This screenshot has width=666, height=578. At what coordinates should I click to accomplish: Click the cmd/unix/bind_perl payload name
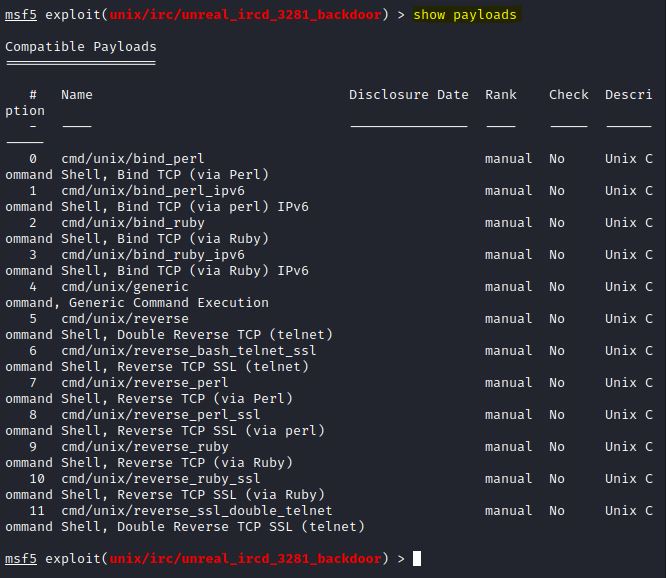pos(132,159)
